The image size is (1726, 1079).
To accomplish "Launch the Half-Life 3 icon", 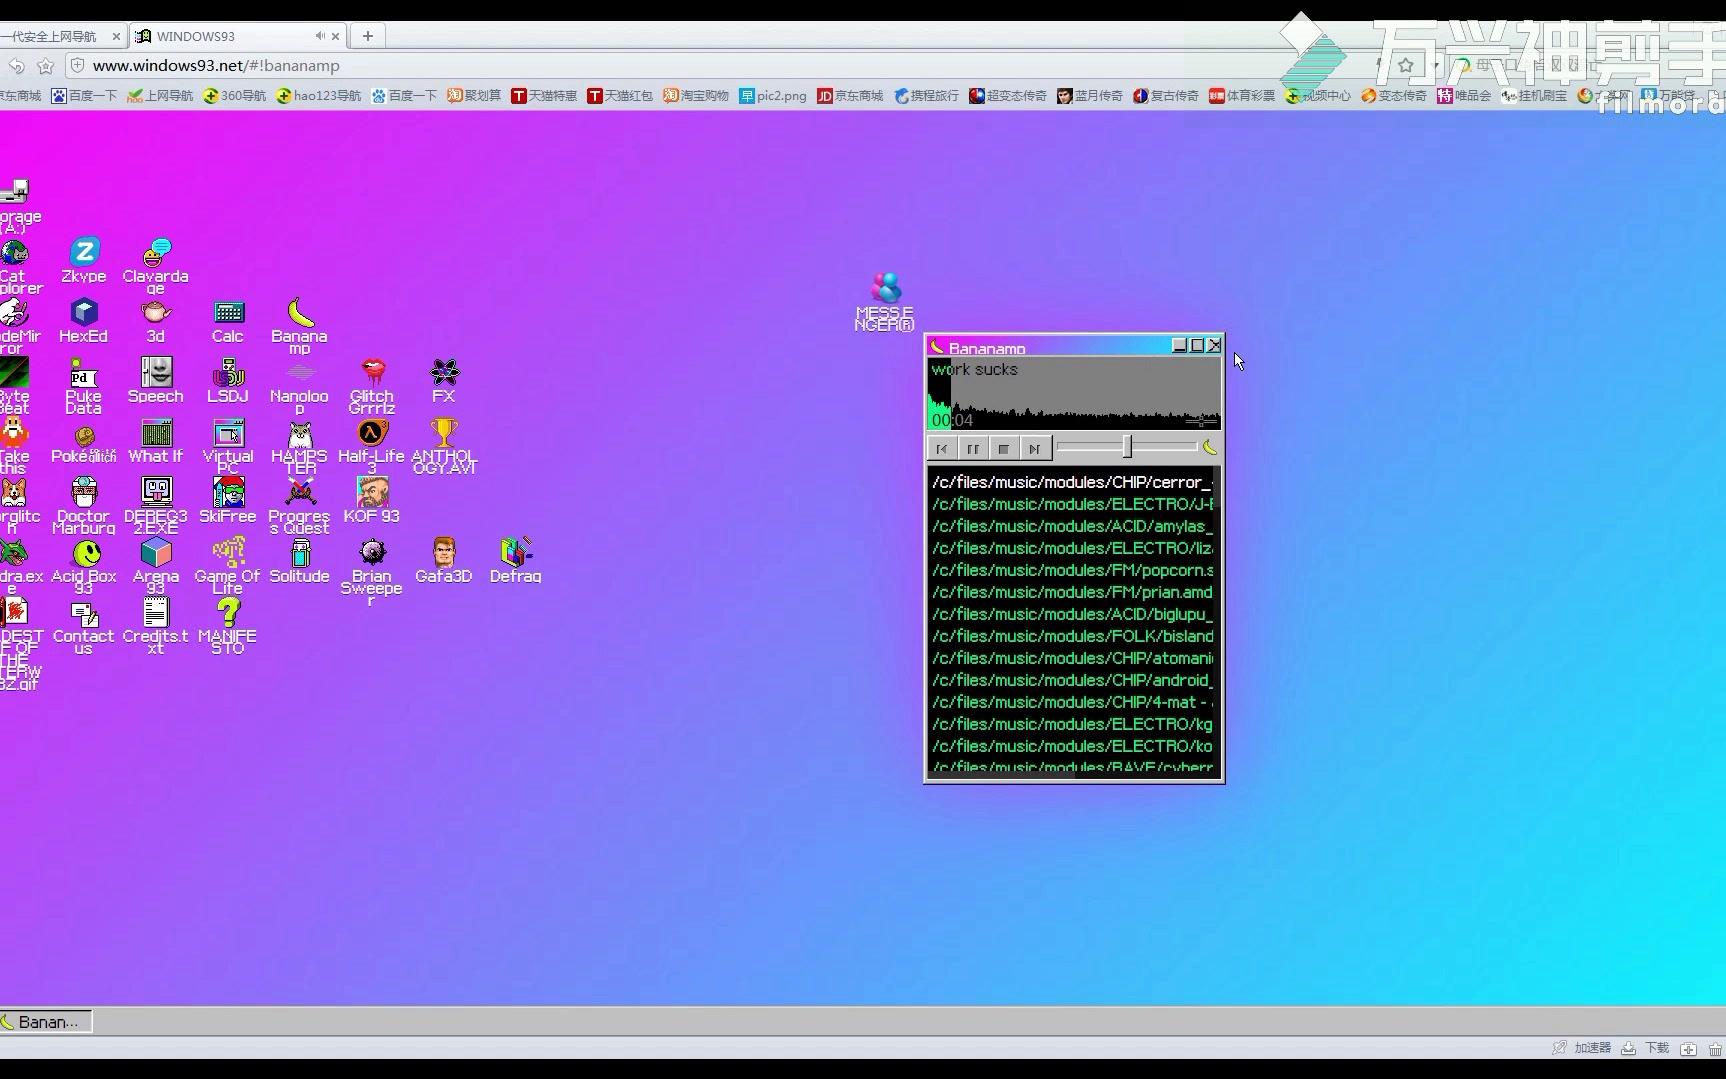I will click(372, 445).
